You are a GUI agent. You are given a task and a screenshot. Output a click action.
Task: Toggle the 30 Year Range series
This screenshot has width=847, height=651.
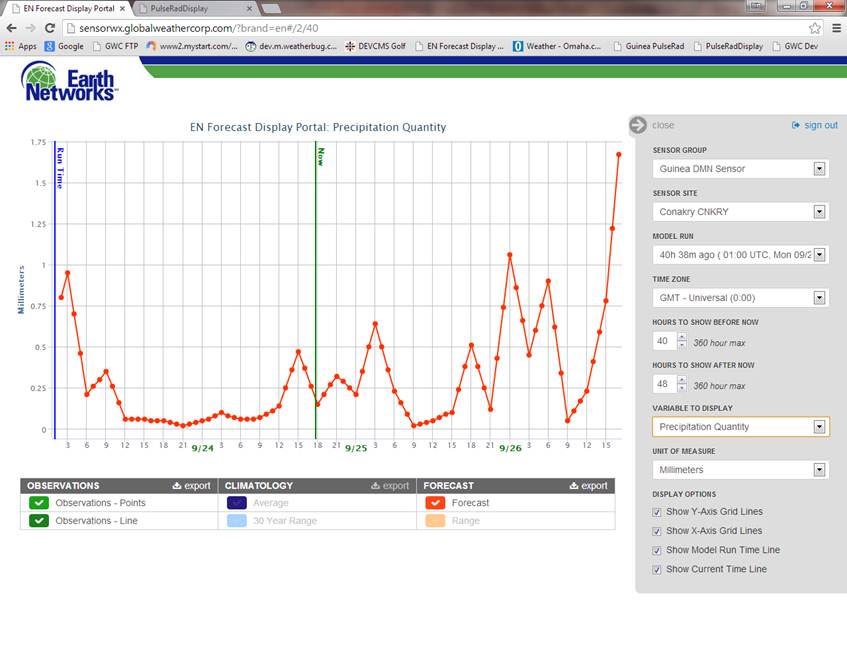point(237,521)
